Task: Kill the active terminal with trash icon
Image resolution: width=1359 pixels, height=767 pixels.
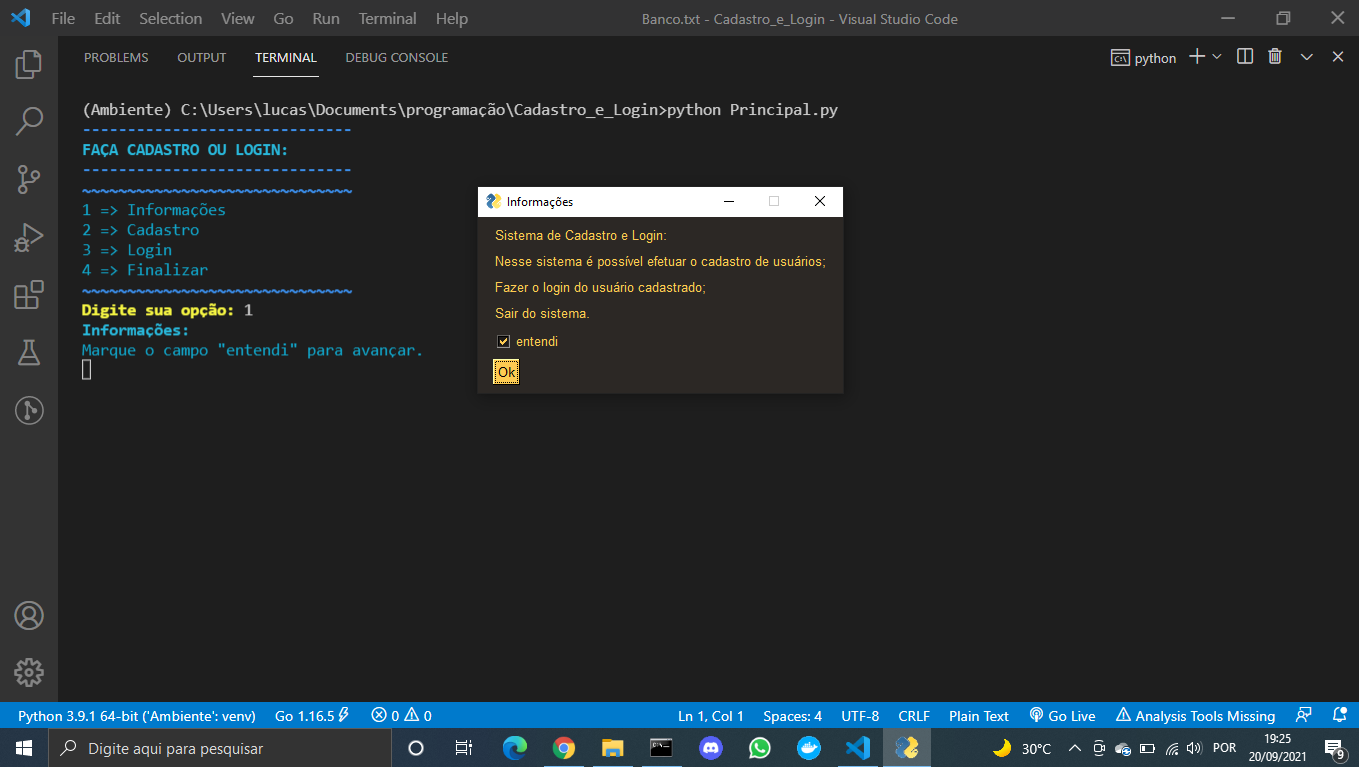Action: coord(1274,57)
